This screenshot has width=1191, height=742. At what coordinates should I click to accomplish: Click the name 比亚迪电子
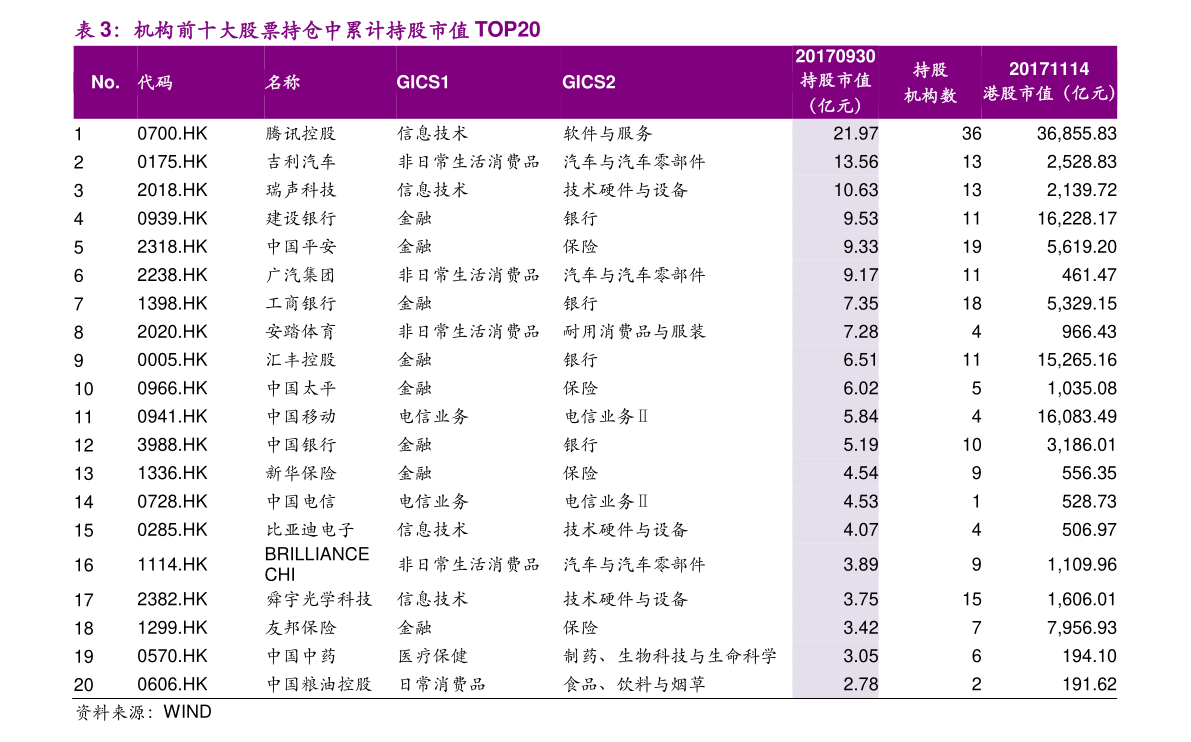[x=310, y=530]
